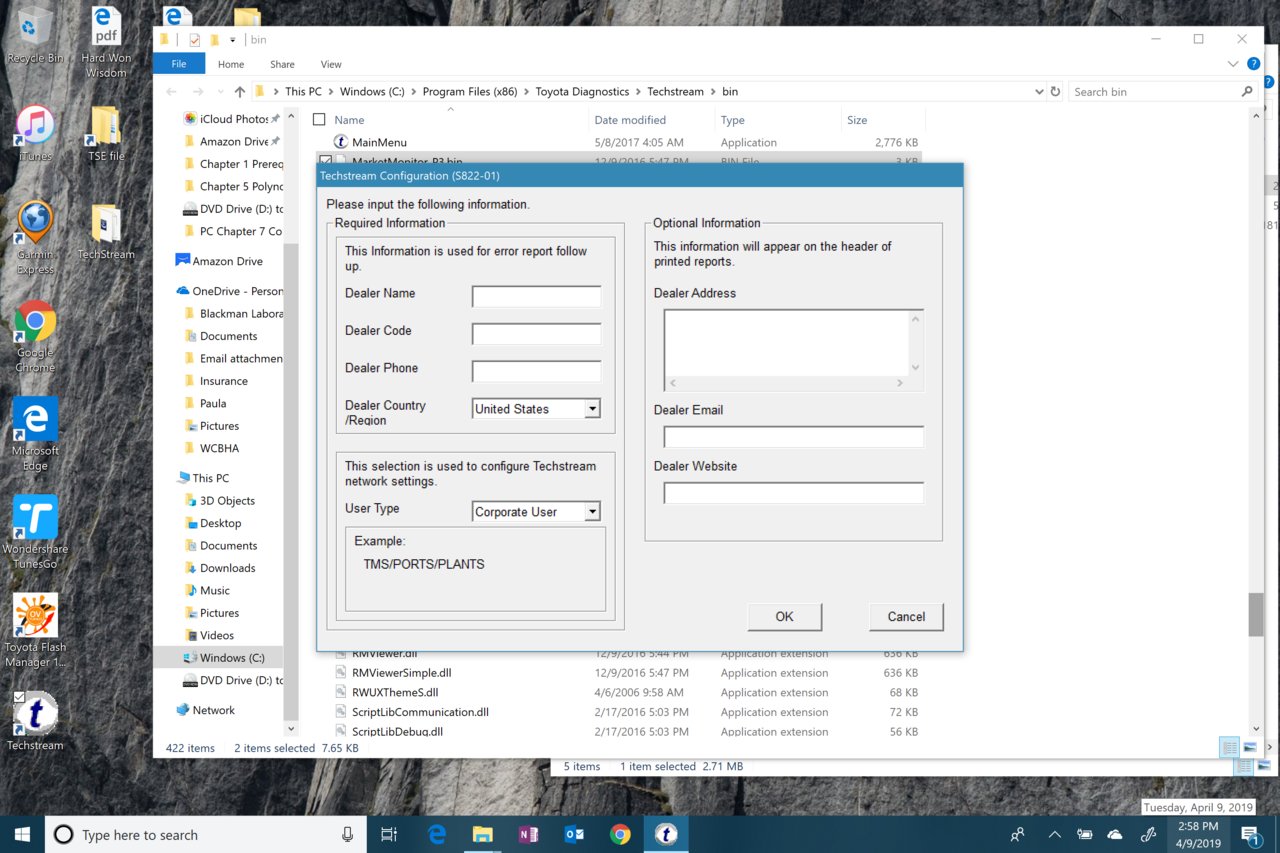Image resolution: width=1280 pixels, height=853 pixels.
Task: Click Explorer help question mark icon
Action: (1254, 64)
